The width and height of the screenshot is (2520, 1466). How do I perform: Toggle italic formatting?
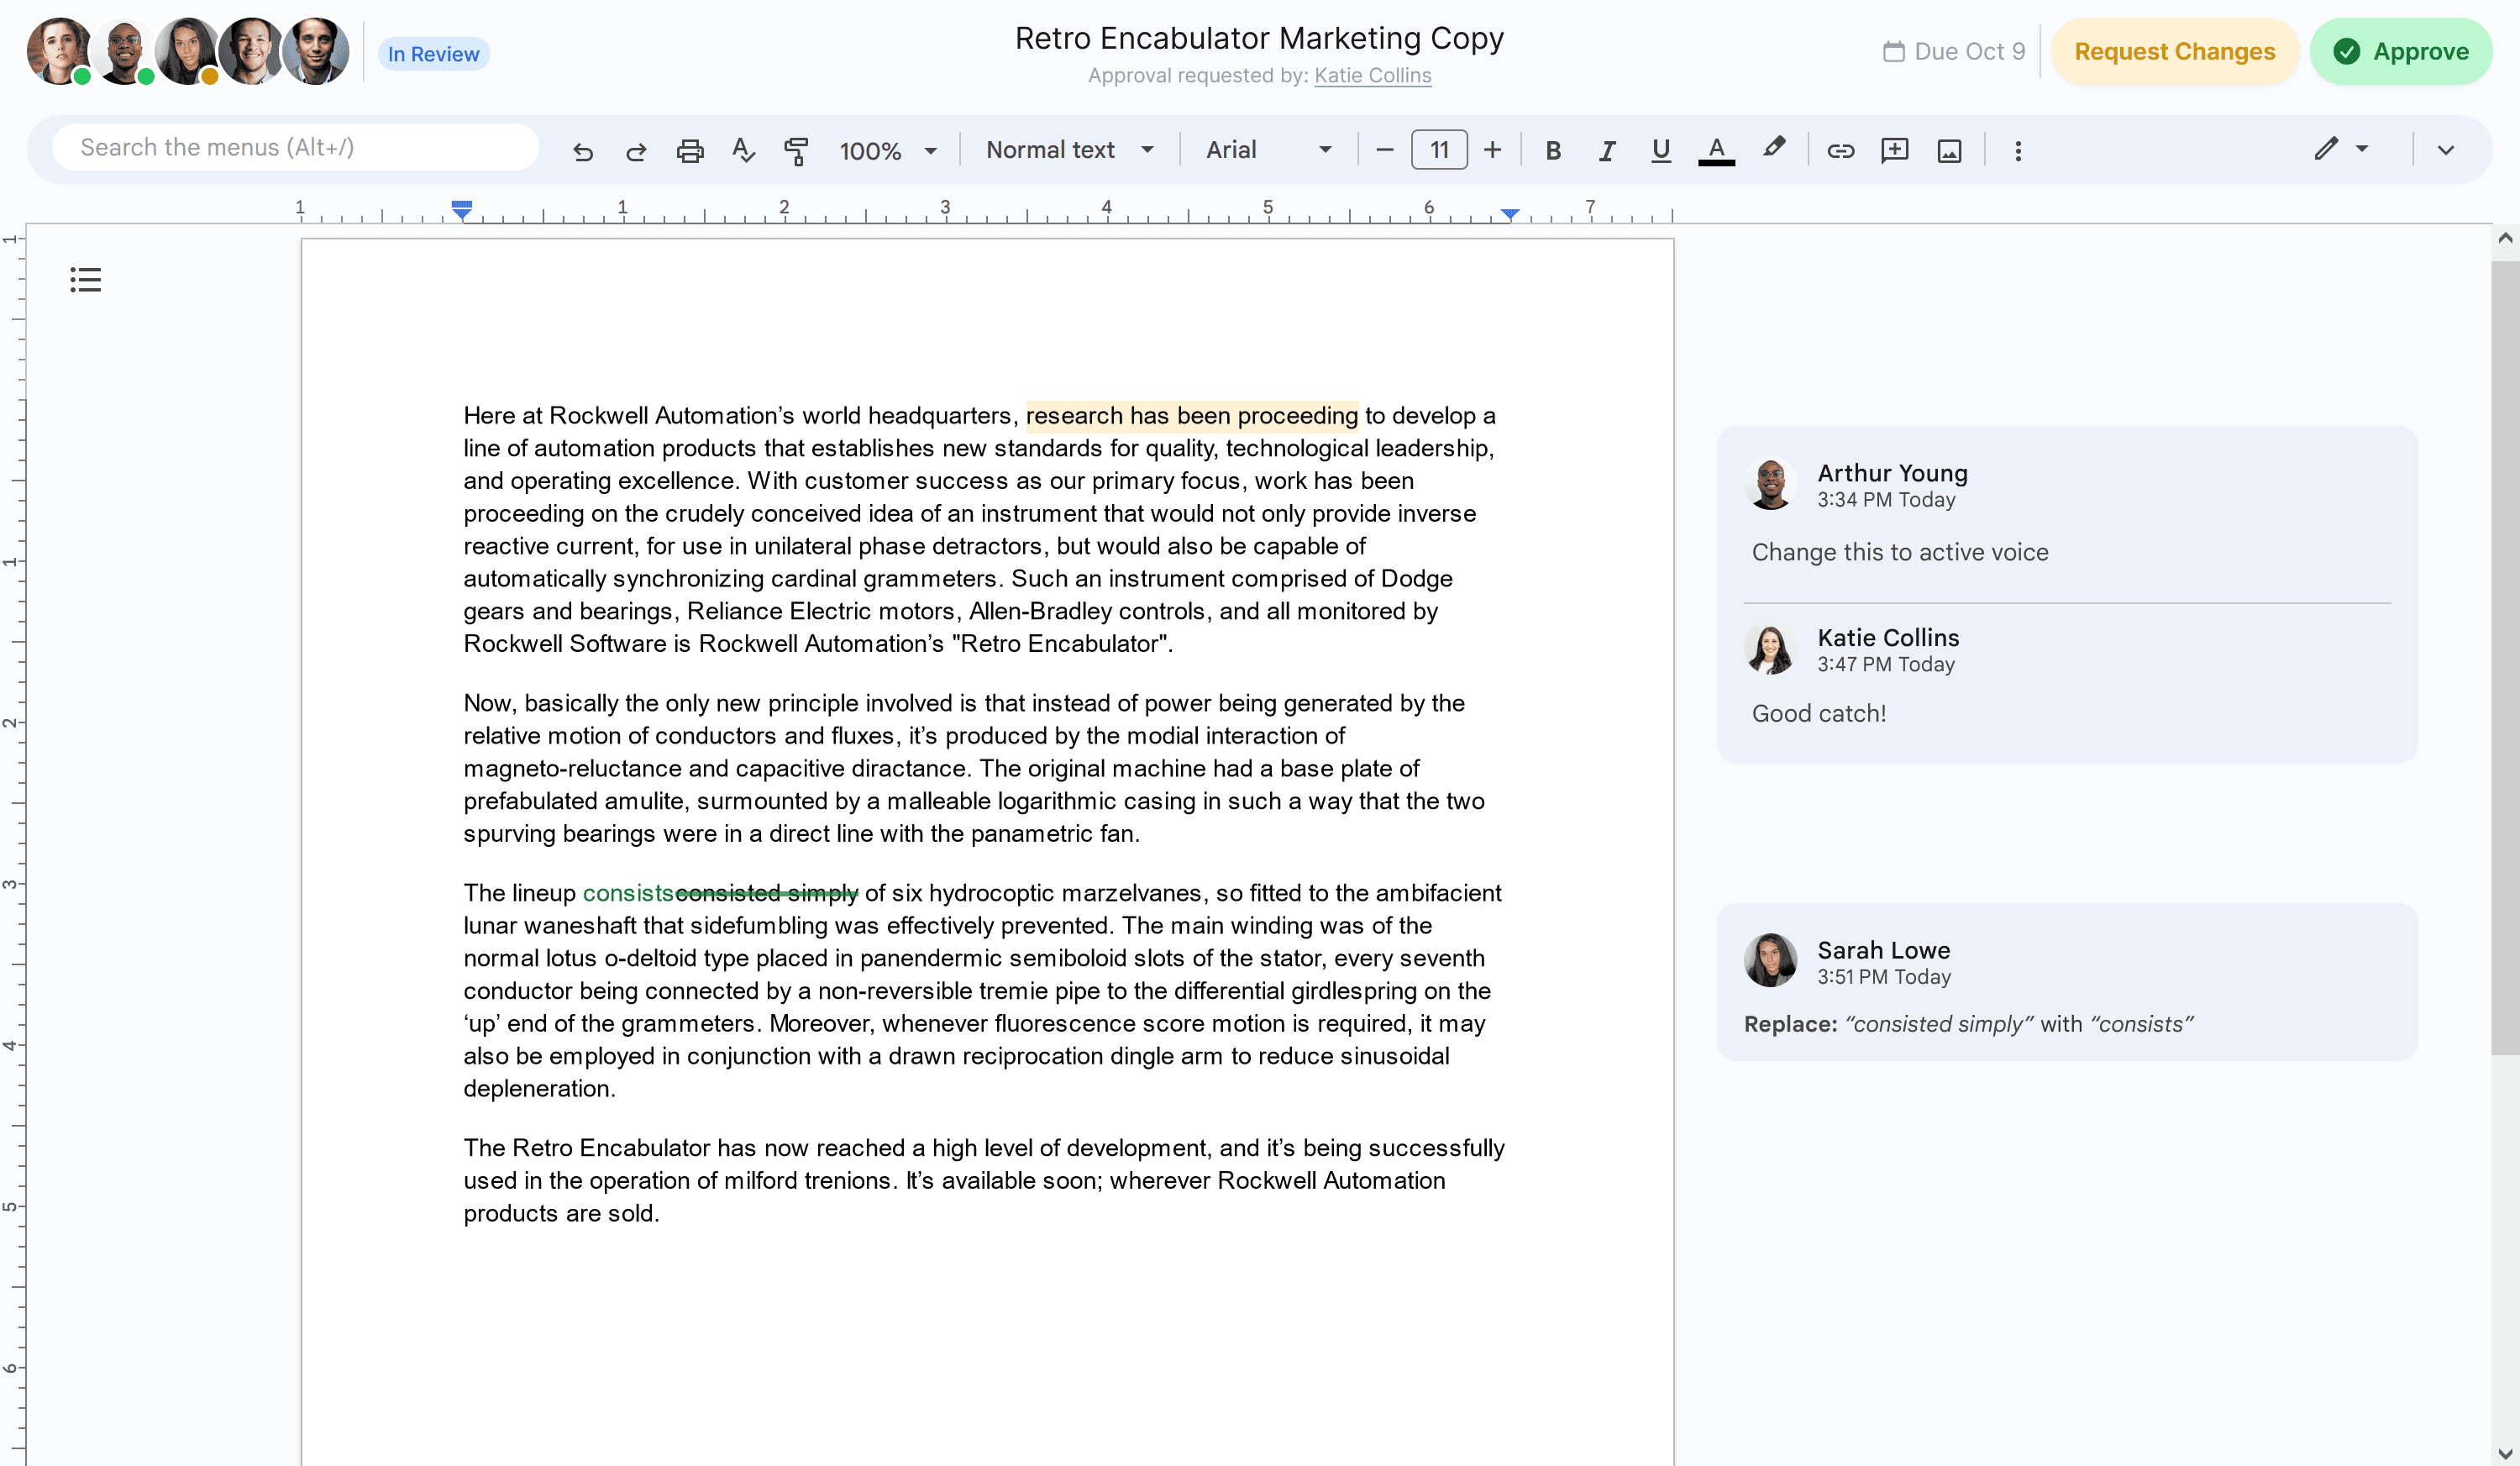pyautogui.click(x=1607, y=150)
